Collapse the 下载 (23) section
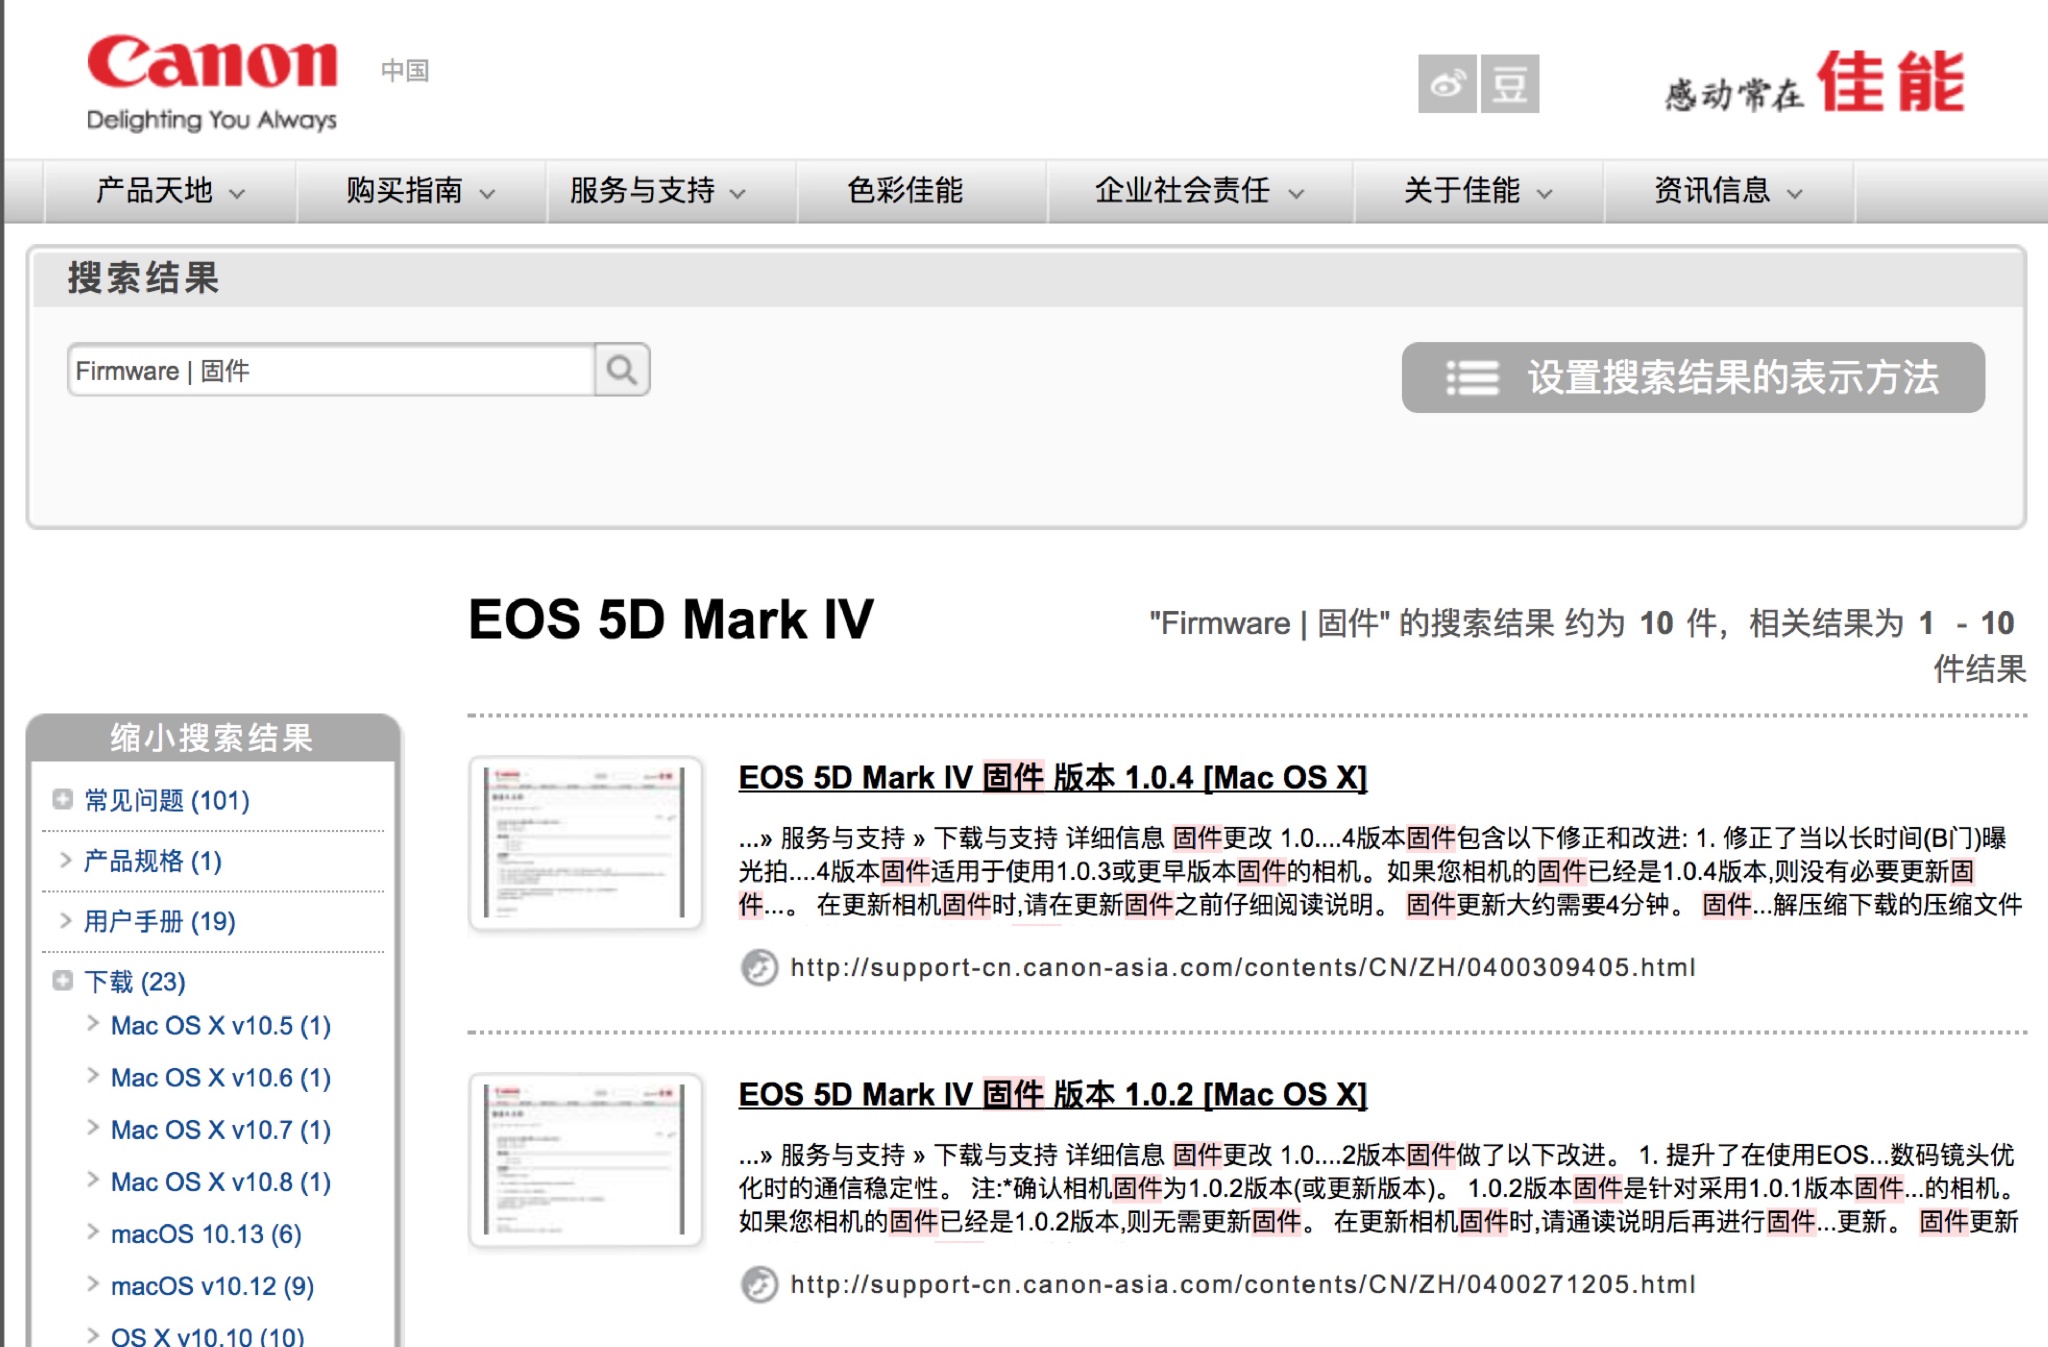 click(x=62, y=982)
